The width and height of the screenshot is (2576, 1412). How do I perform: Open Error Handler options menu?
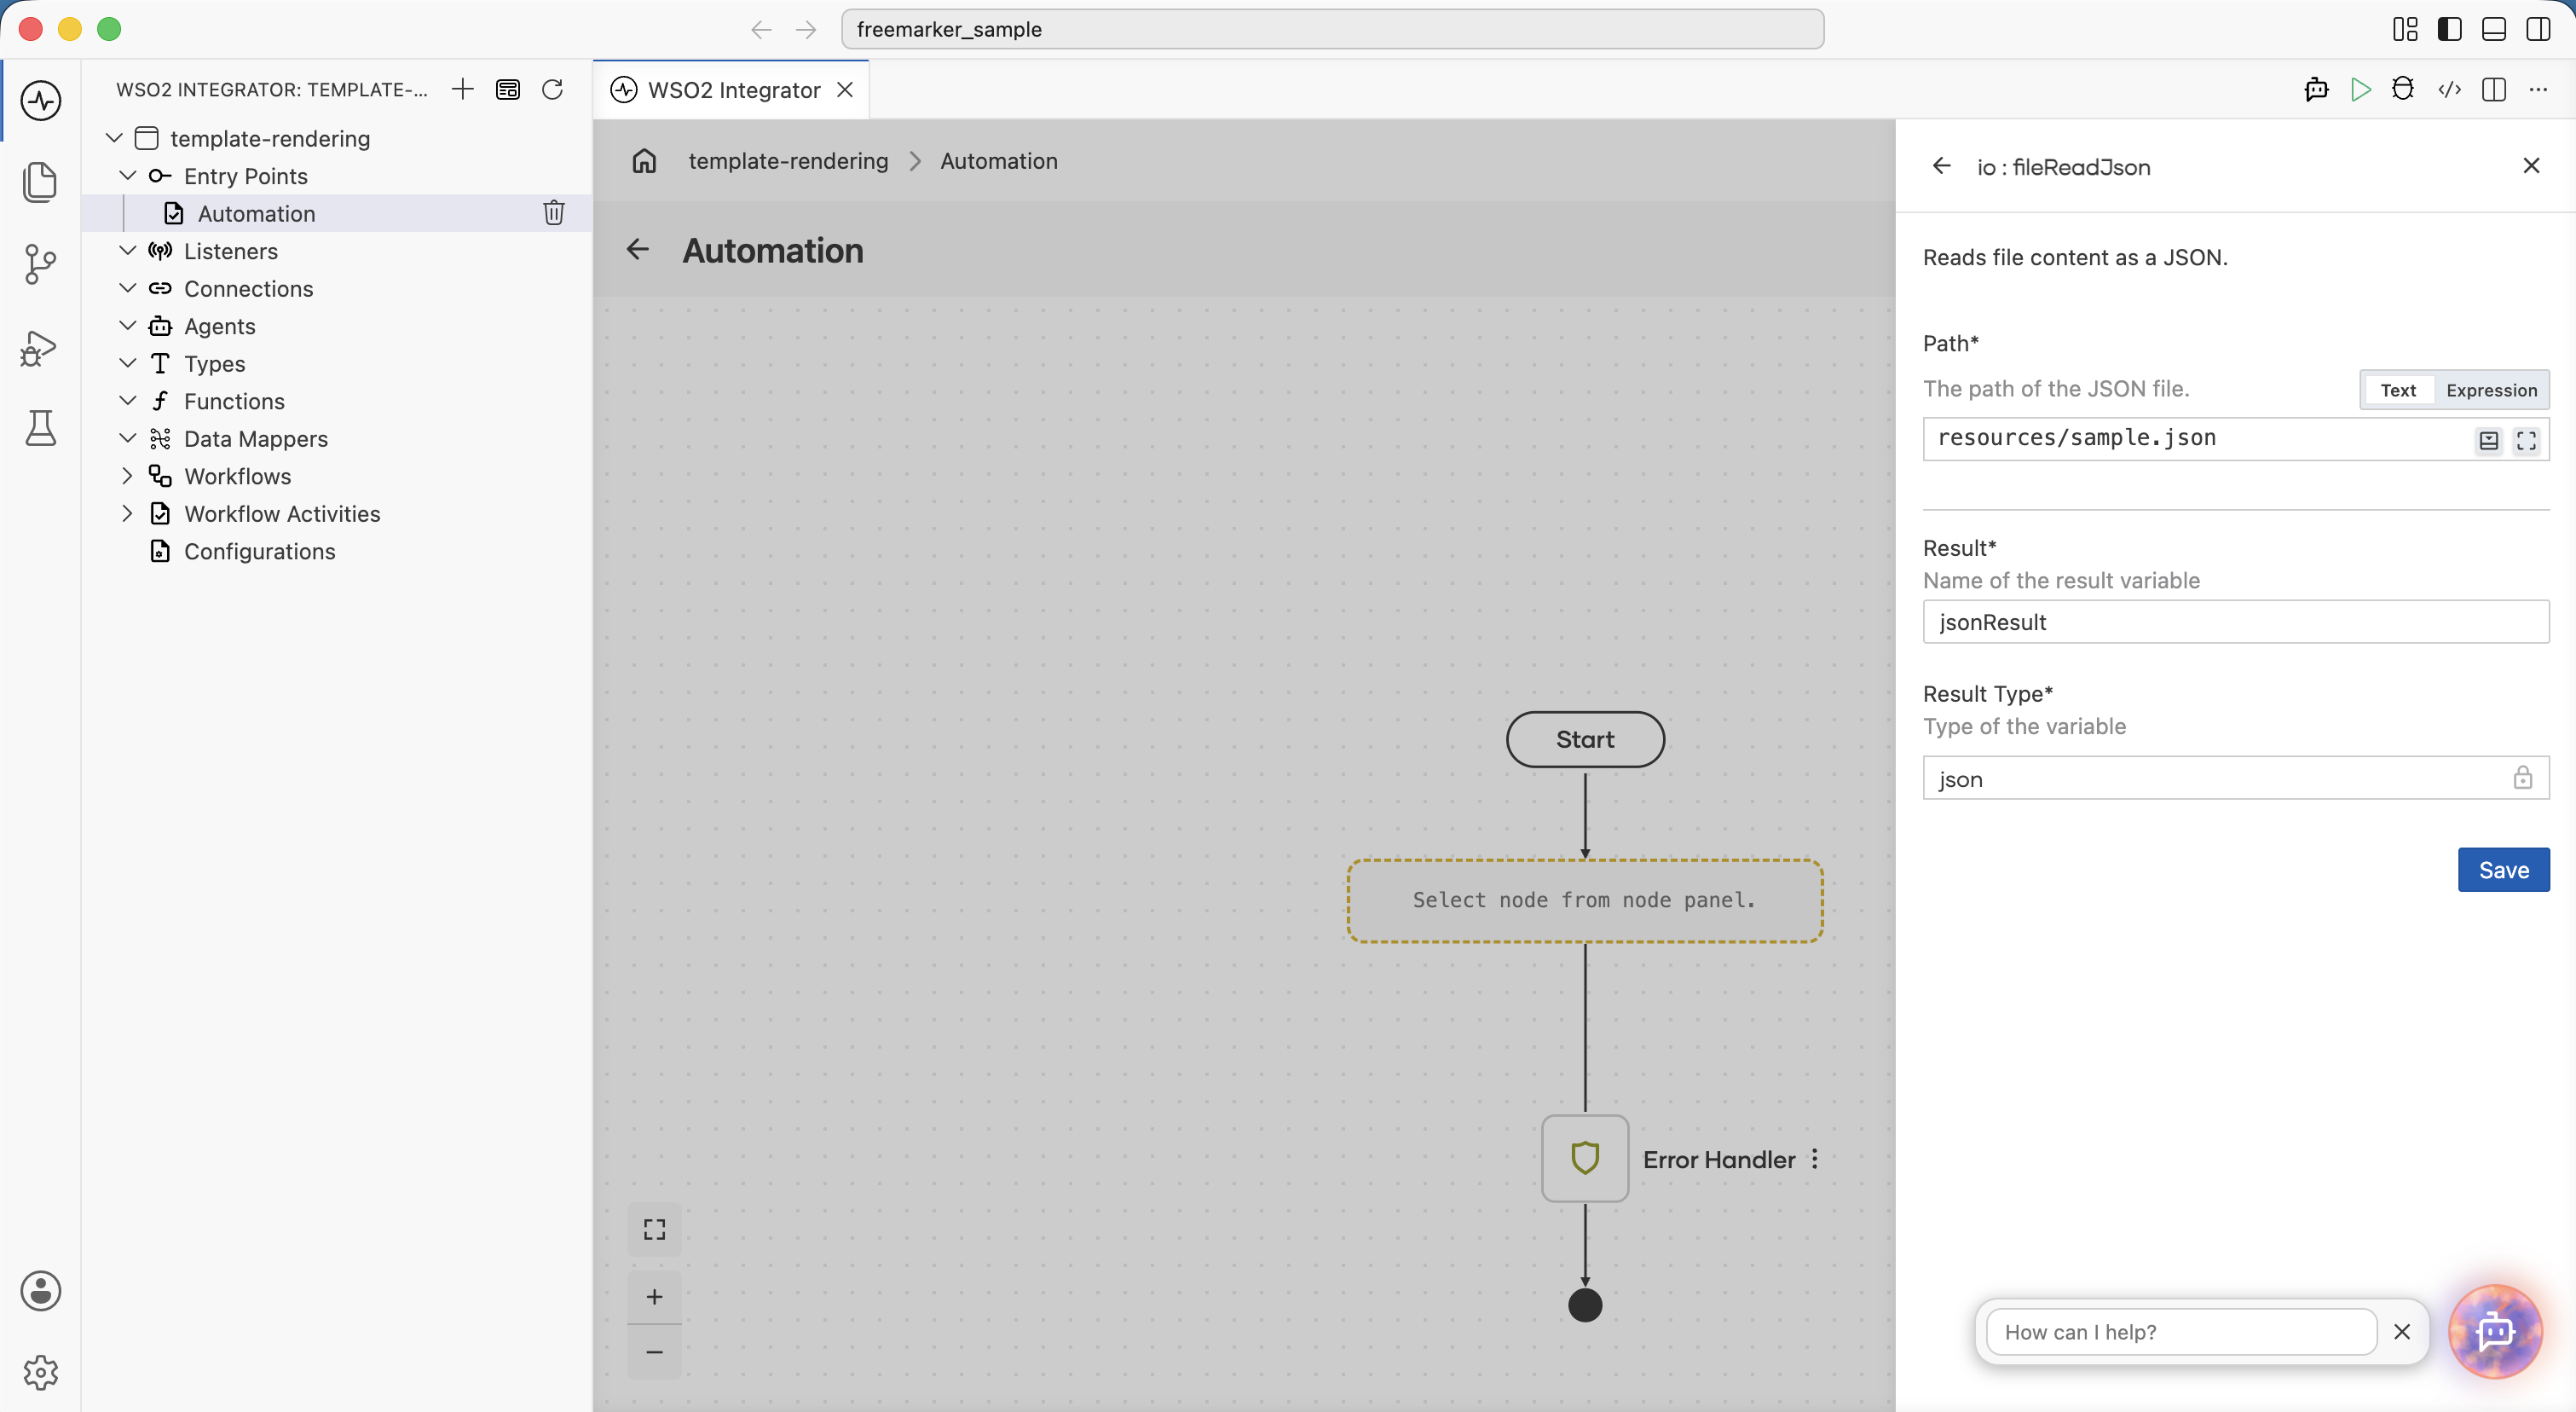coord(1815,1158)
